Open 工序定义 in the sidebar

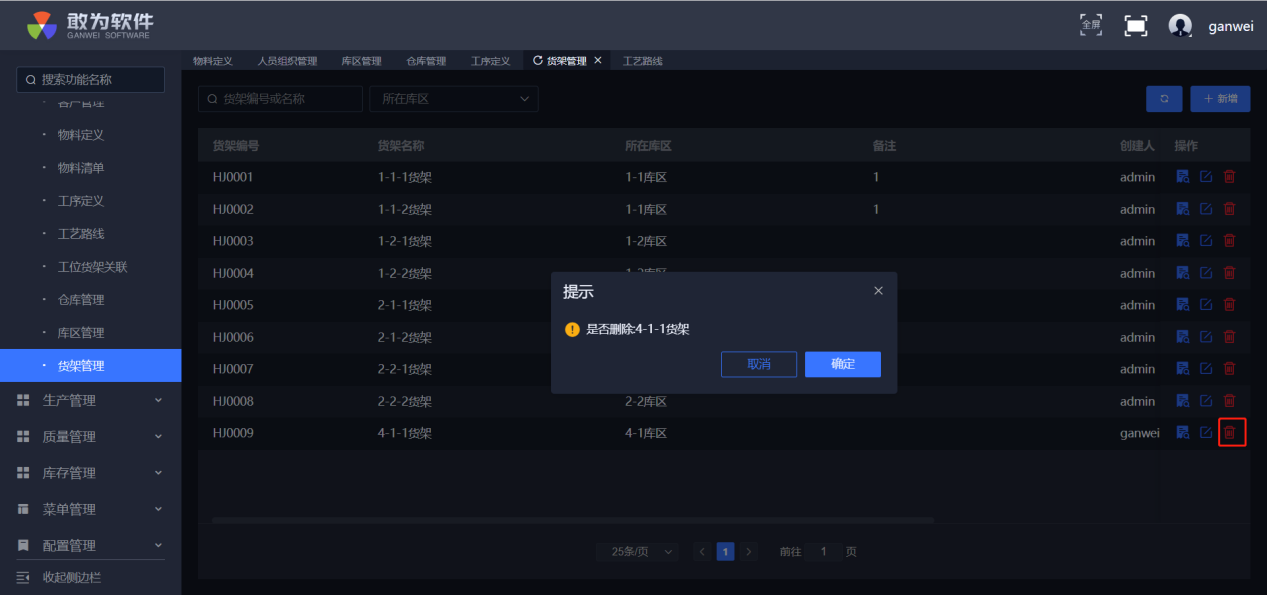click(81, 201)
